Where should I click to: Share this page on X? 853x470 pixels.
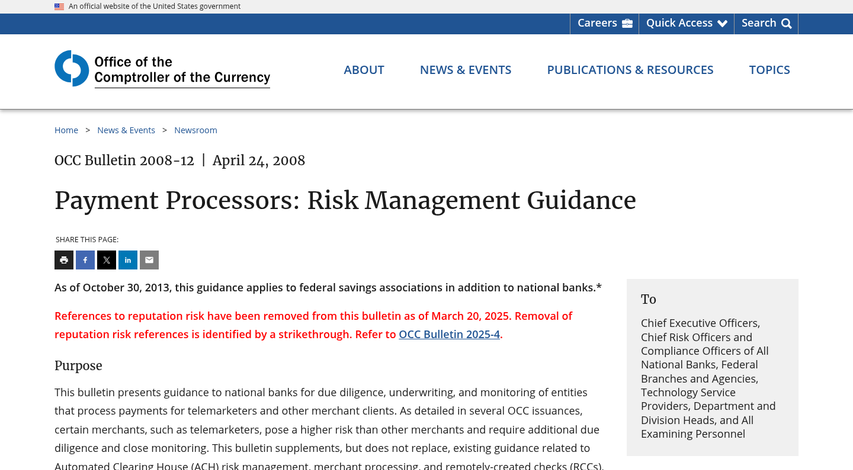(107, 260)
